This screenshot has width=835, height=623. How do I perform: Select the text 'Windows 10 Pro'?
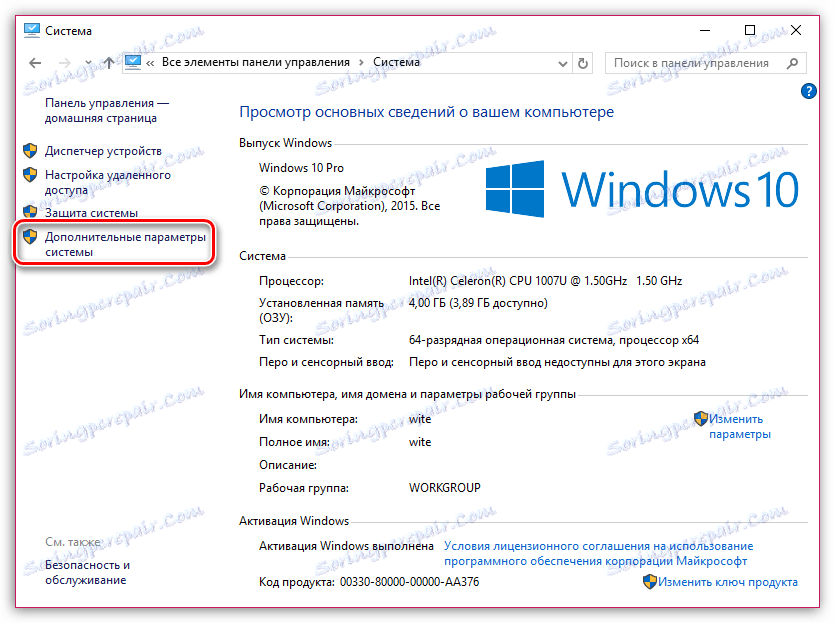tap(301, 168)
